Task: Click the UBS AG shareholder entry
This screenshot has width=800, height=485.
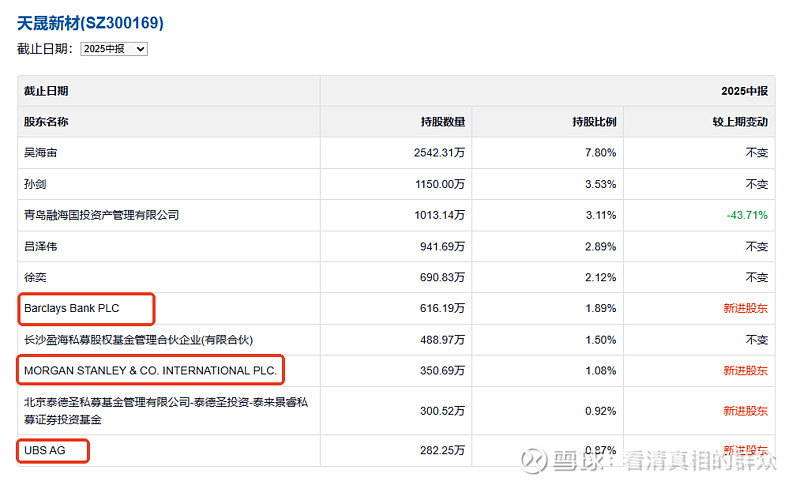Action: [43, 450]
